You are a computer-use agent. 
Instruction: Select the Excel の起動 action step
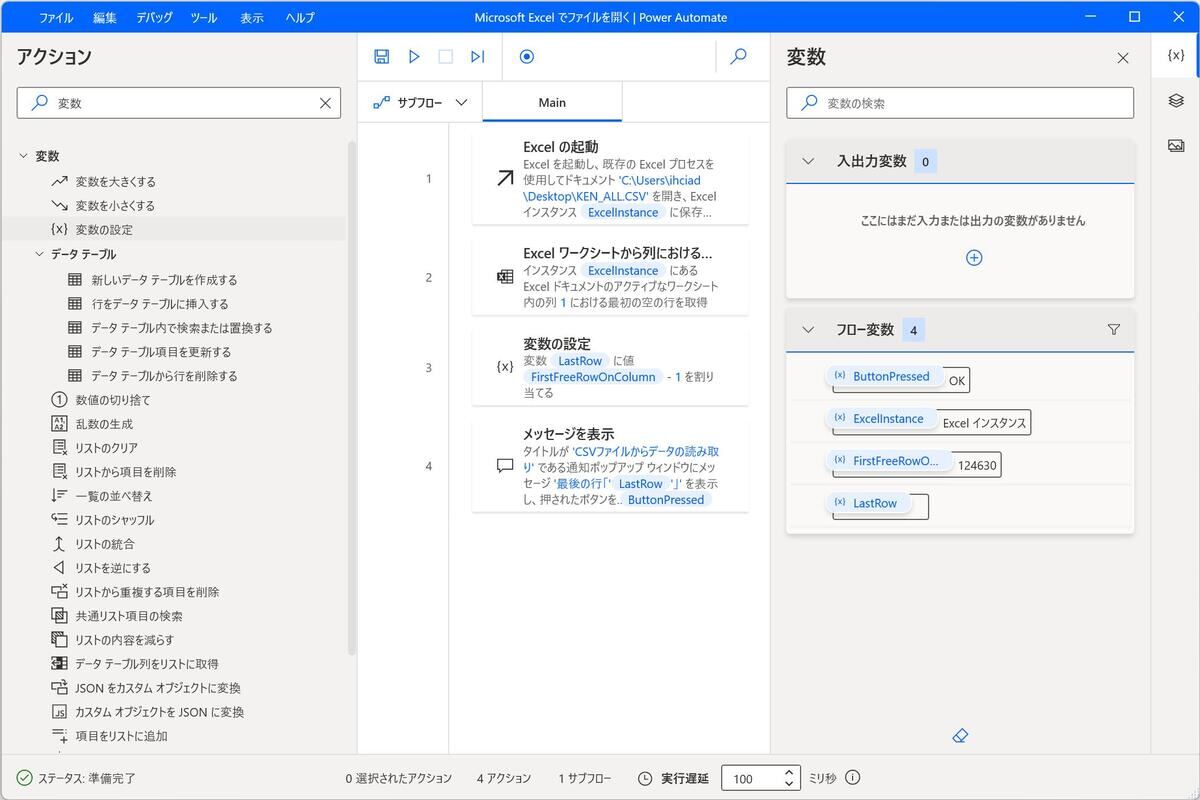[610, 179]
